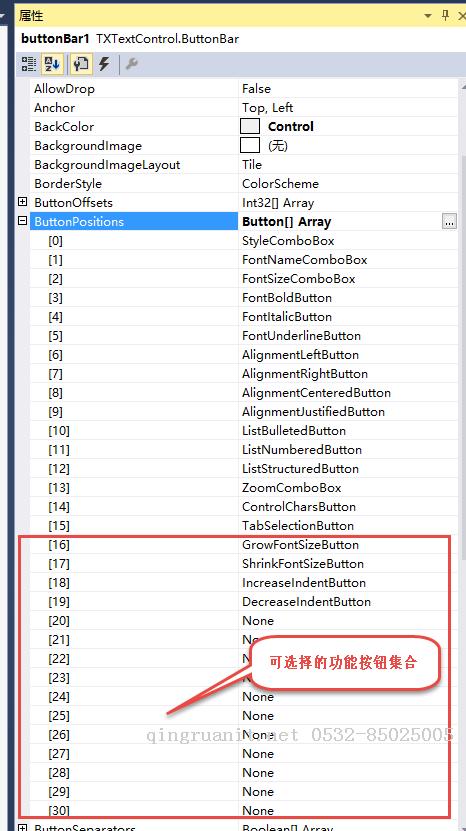This screenshot has width=466, height=831.
Task: Expand the ButtonSeparators property node
Action: pos(22,827)
